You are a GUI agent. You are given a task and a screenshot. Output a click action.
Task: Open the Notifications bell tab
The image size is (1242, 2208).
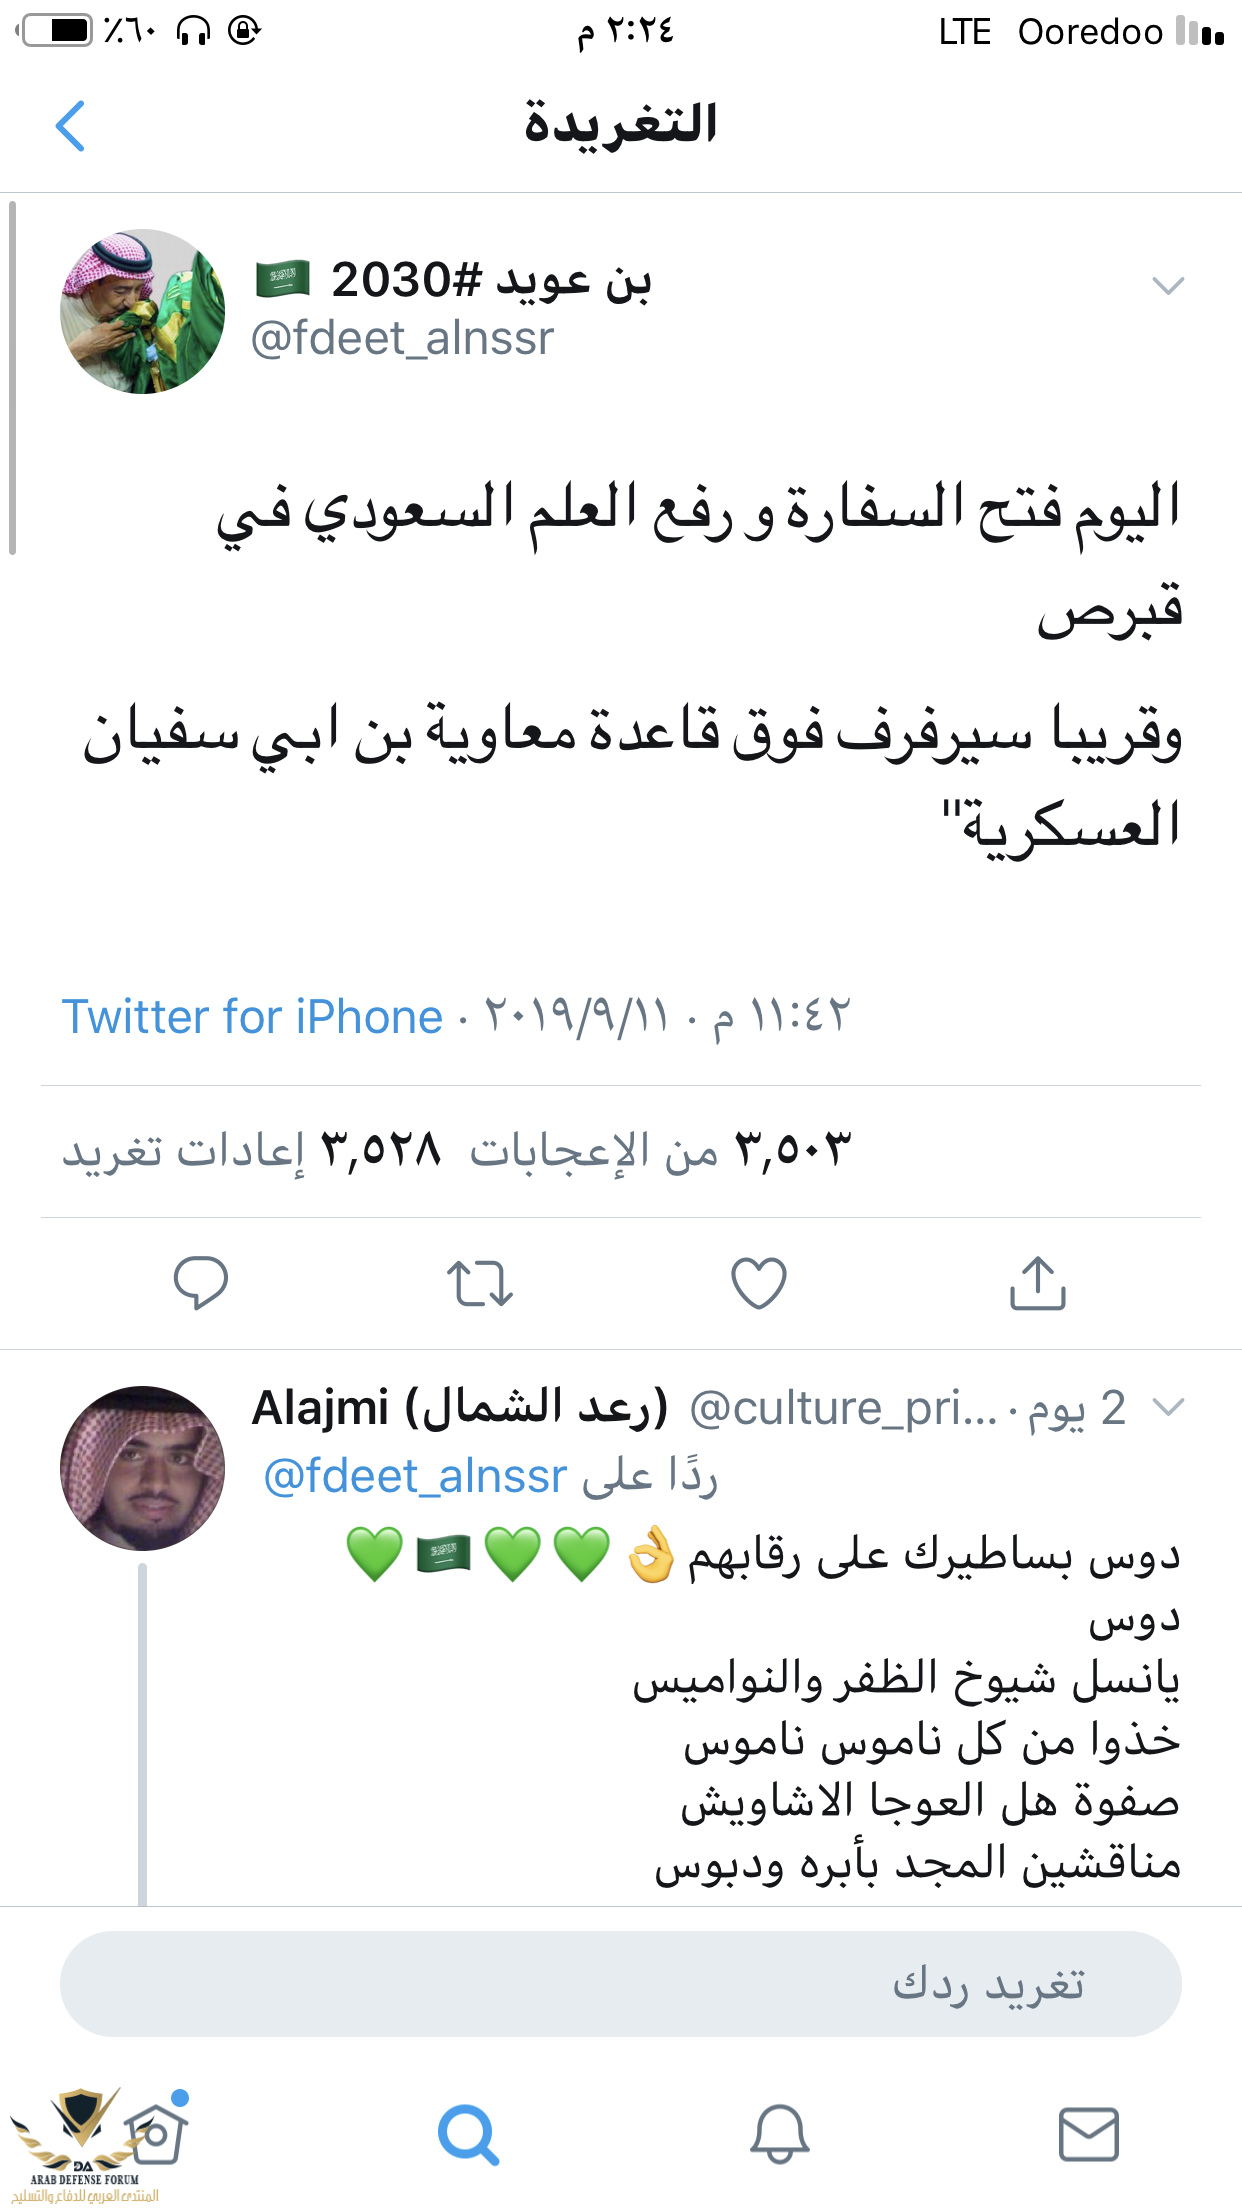point(779,2134)
